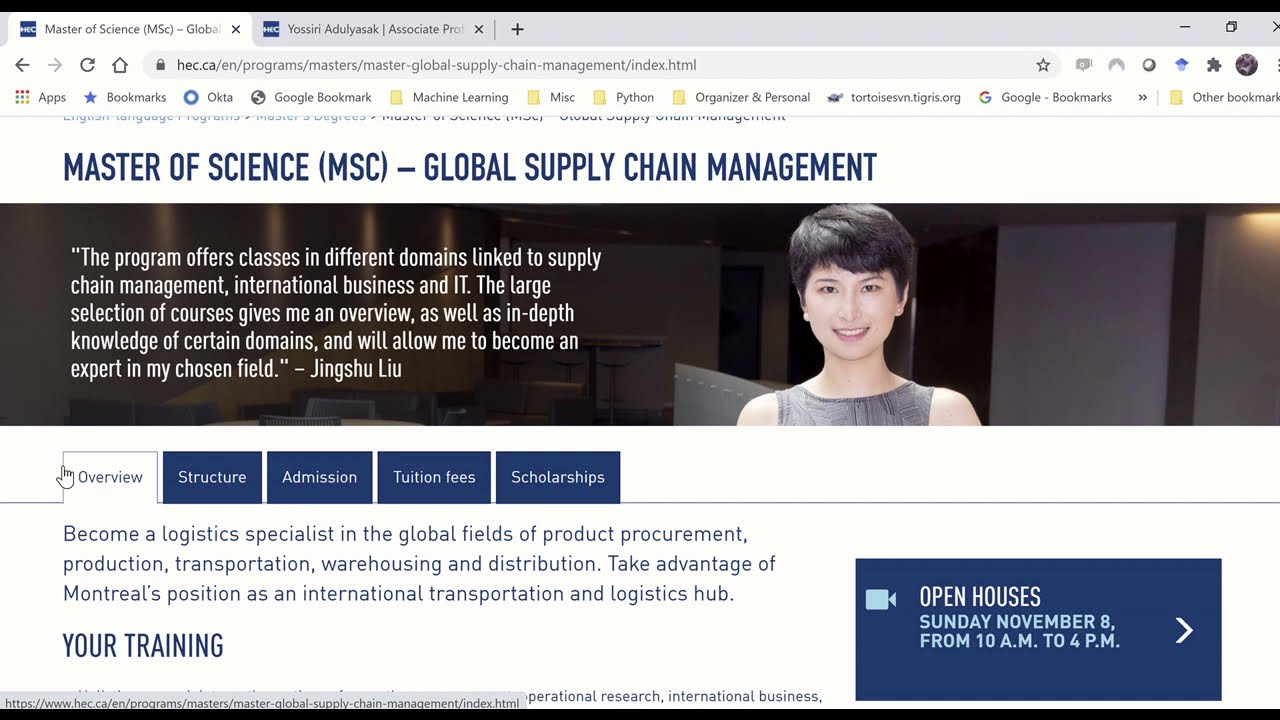Open the Apps grid shortcut

tap(40, 97)
